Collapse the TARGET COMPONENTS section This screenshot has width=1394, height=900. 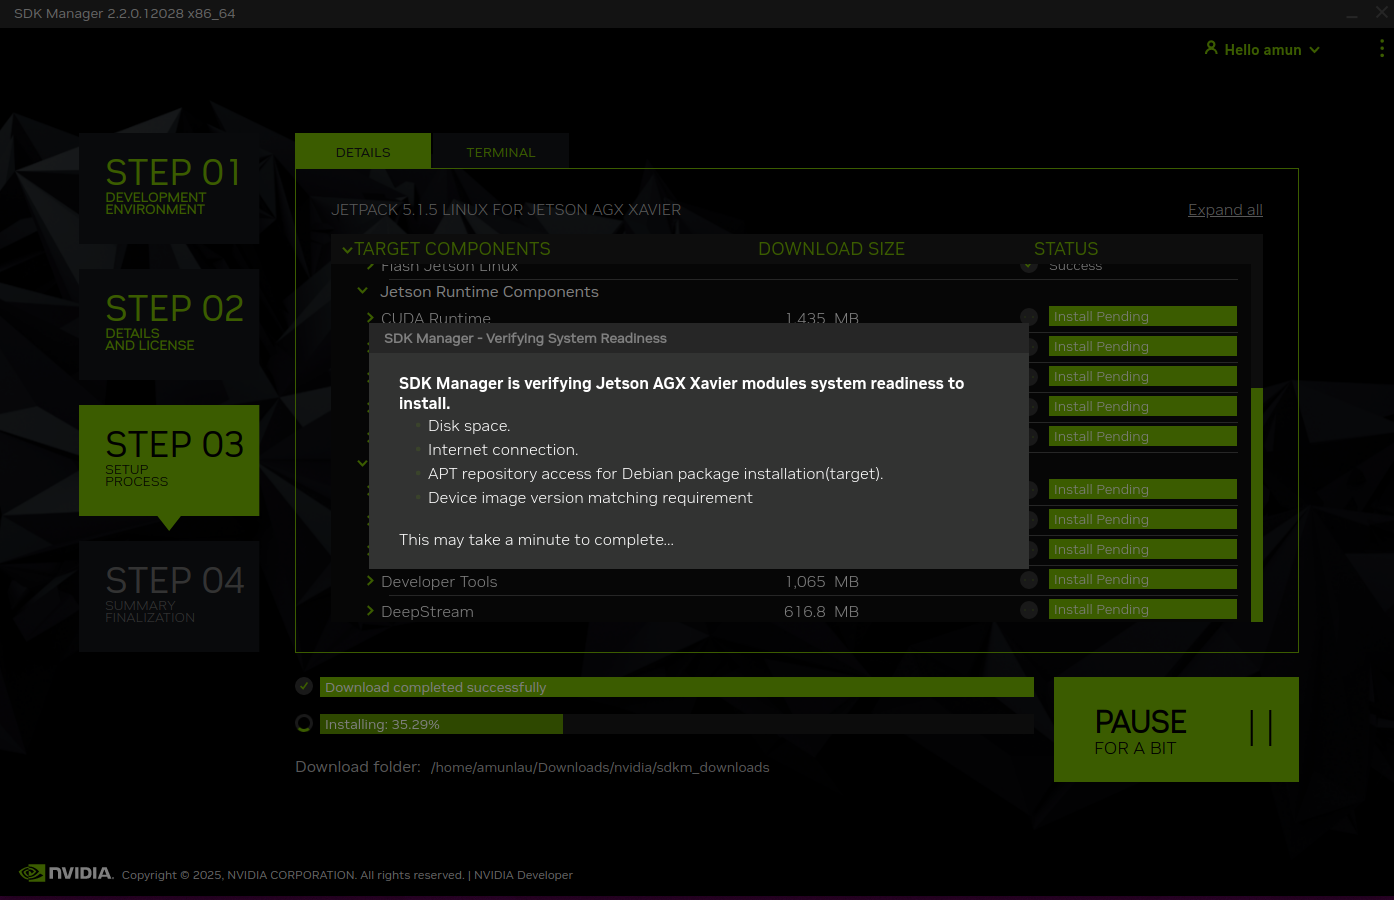point(347,250)
